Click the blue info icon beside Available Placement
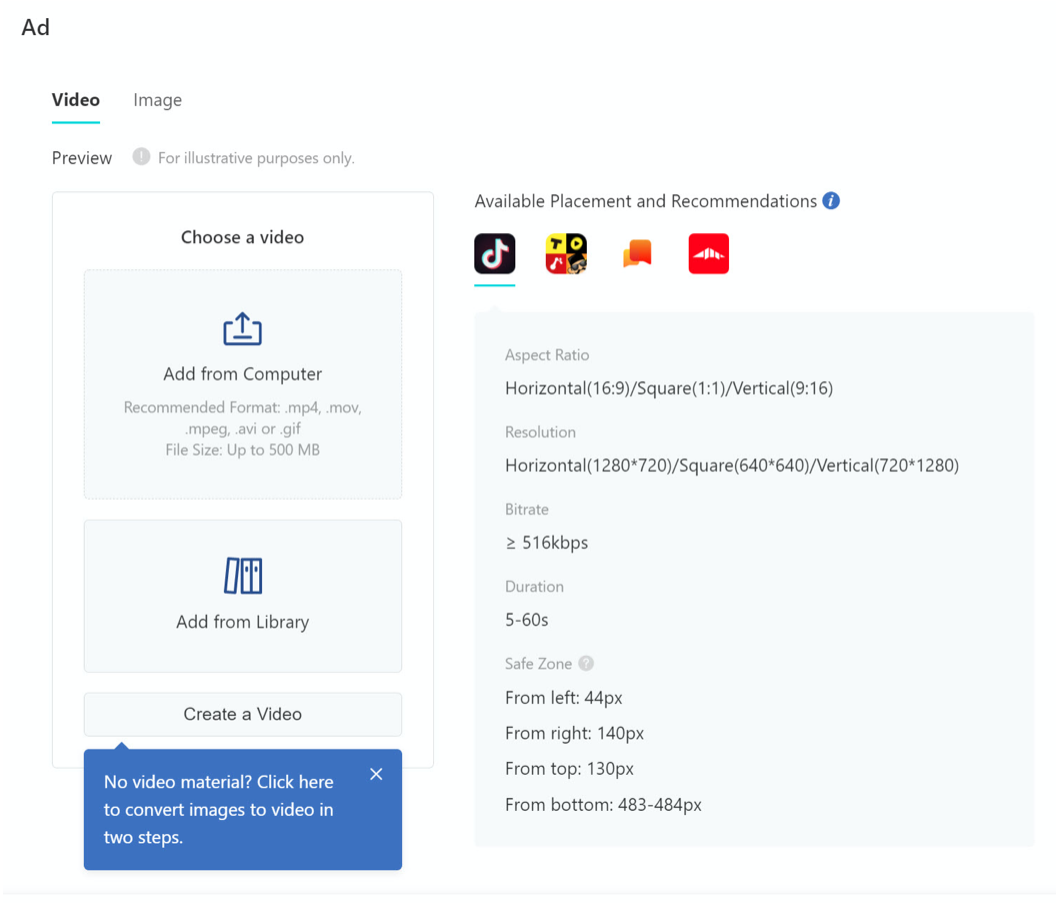This screenshot has height=916, width=1064. click(831, 201)
